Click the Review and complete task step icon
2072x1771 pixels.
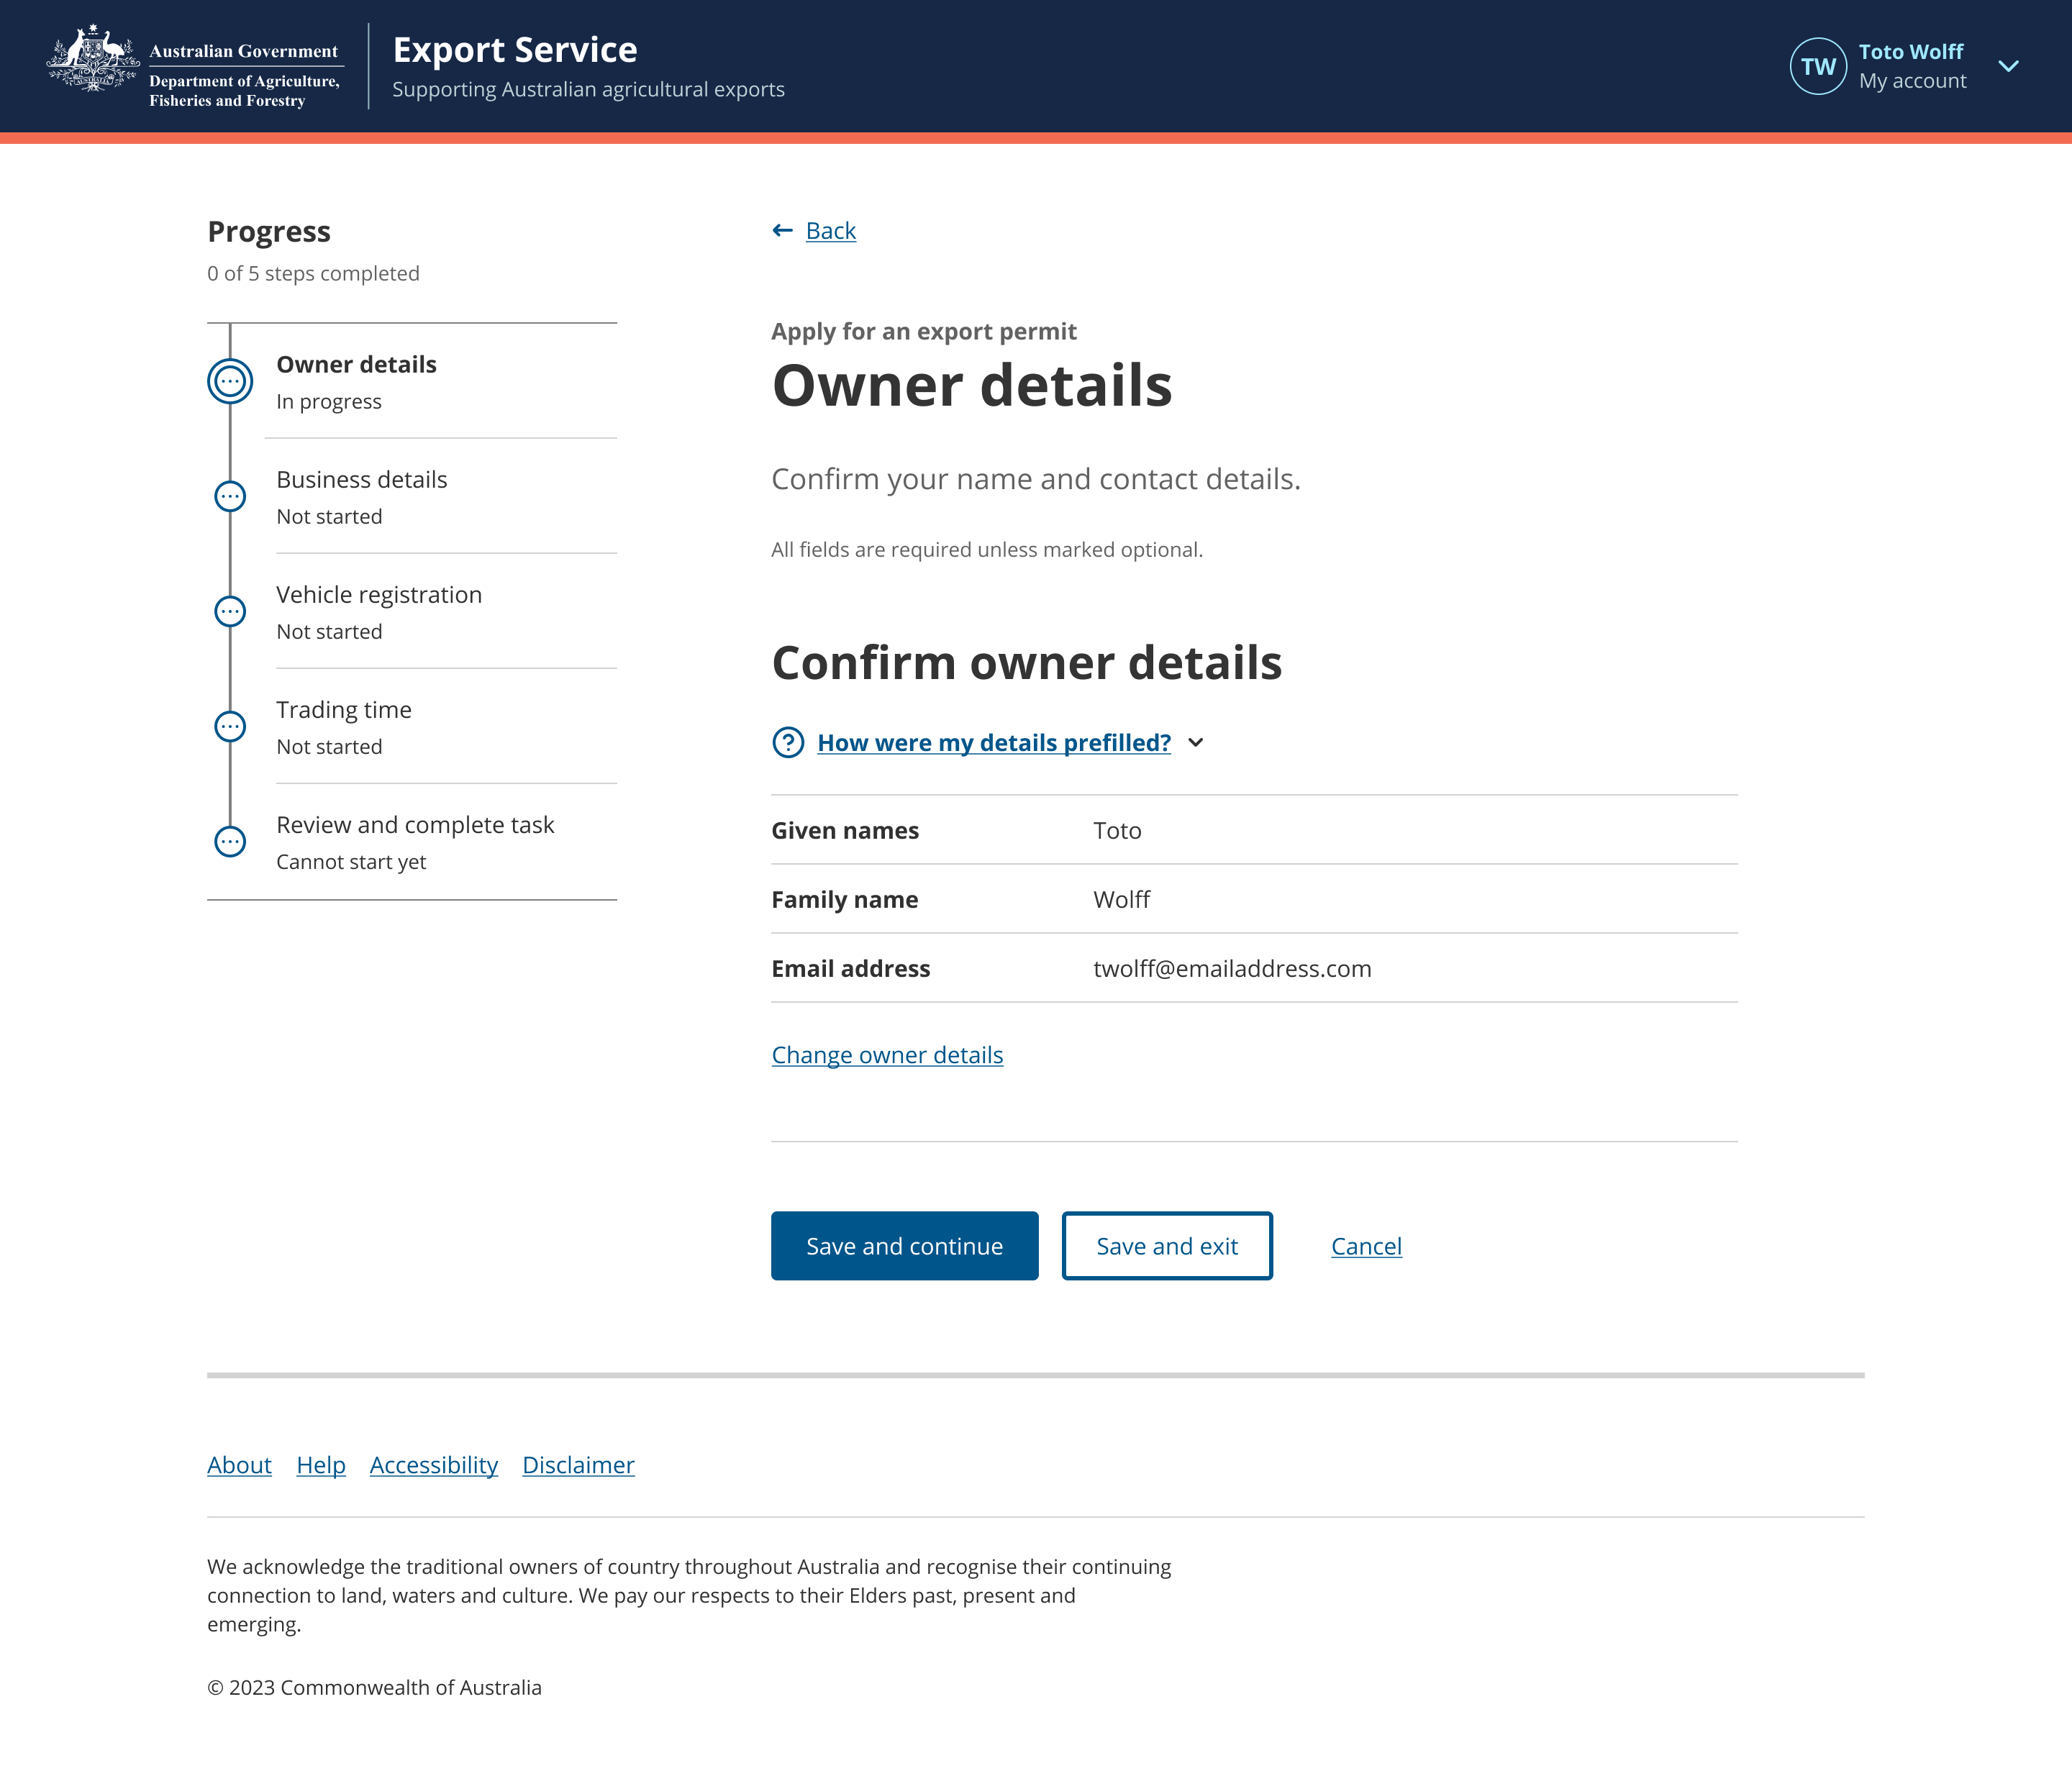tap(230, 841)
